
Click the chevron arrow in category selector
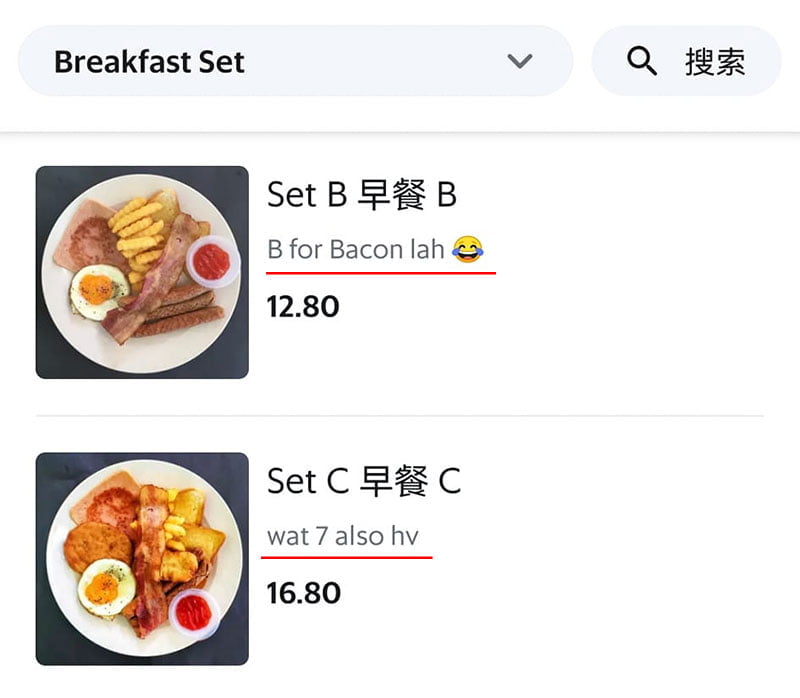(520, 61)
